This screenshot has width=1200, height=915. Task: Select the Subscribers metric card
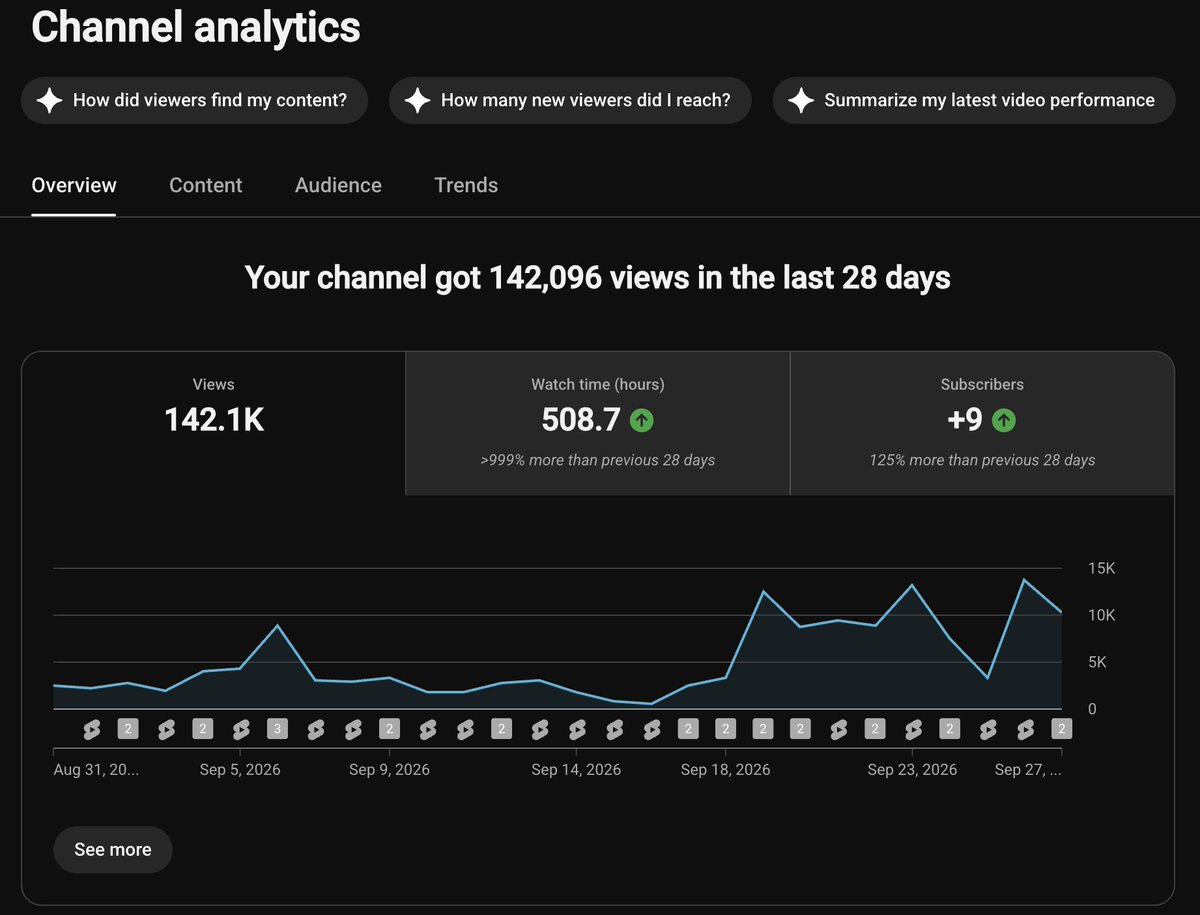pos(982,423)
